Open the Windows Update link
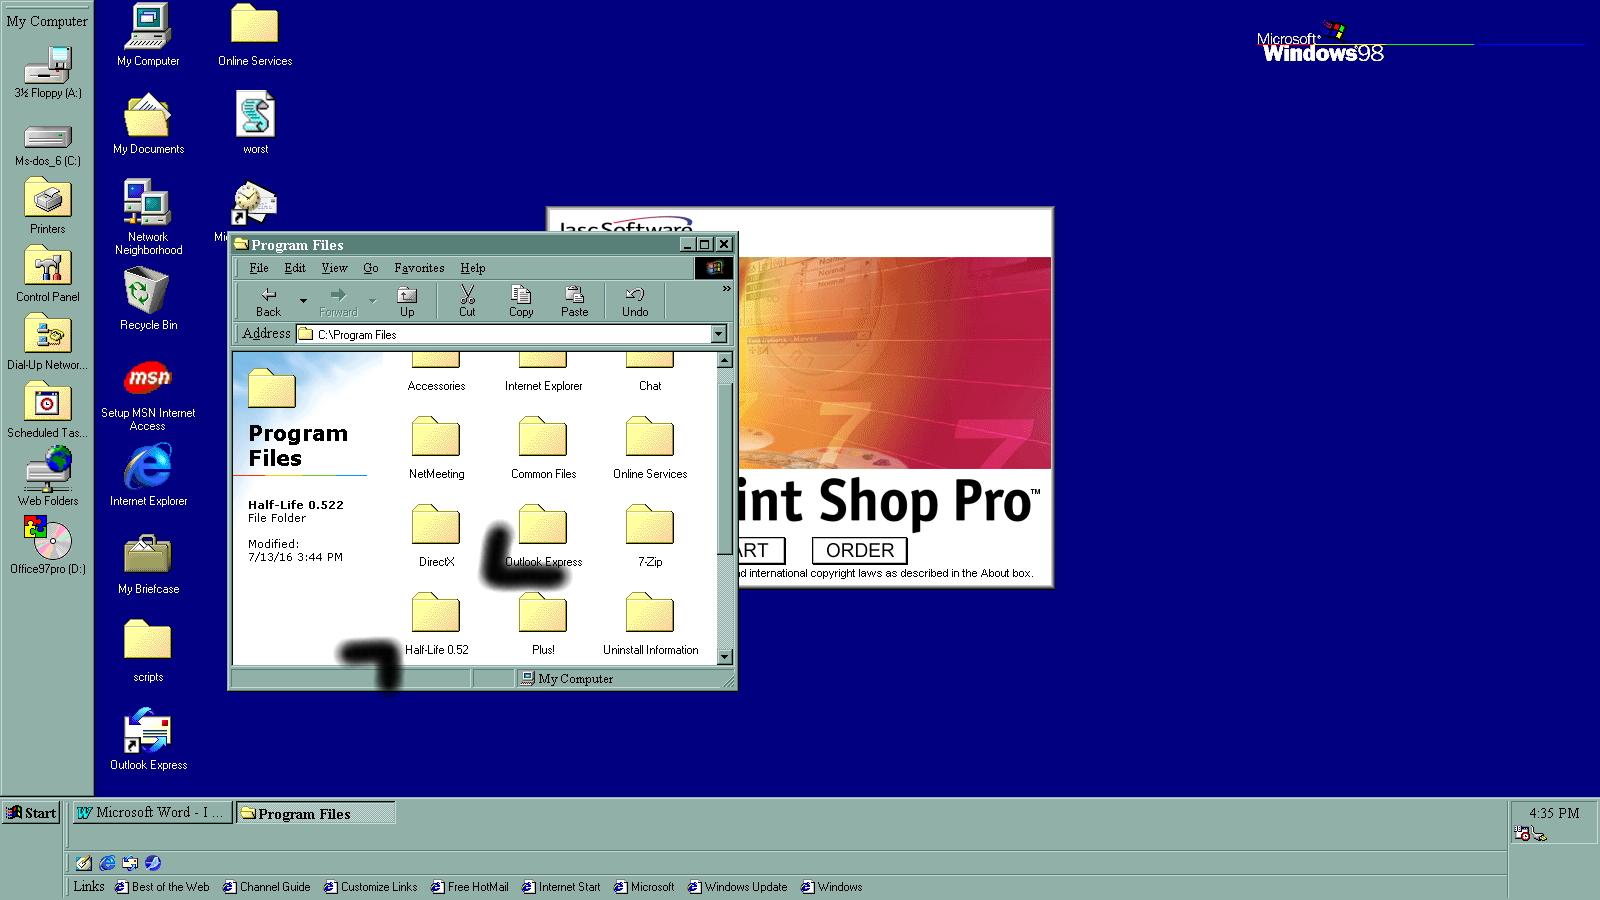Image resolution: width=1600 pixels, height=900 pixels. tap(737, 887)
